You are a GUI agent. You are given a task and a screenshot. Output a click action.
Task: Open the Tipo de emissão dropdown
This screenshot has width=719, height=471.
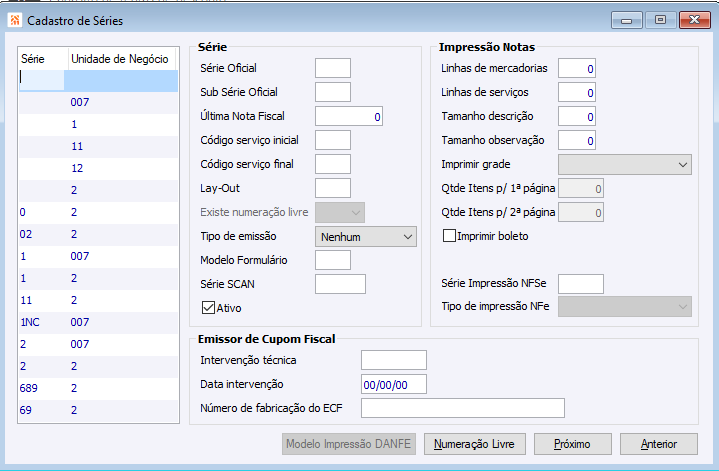point(365,237)
